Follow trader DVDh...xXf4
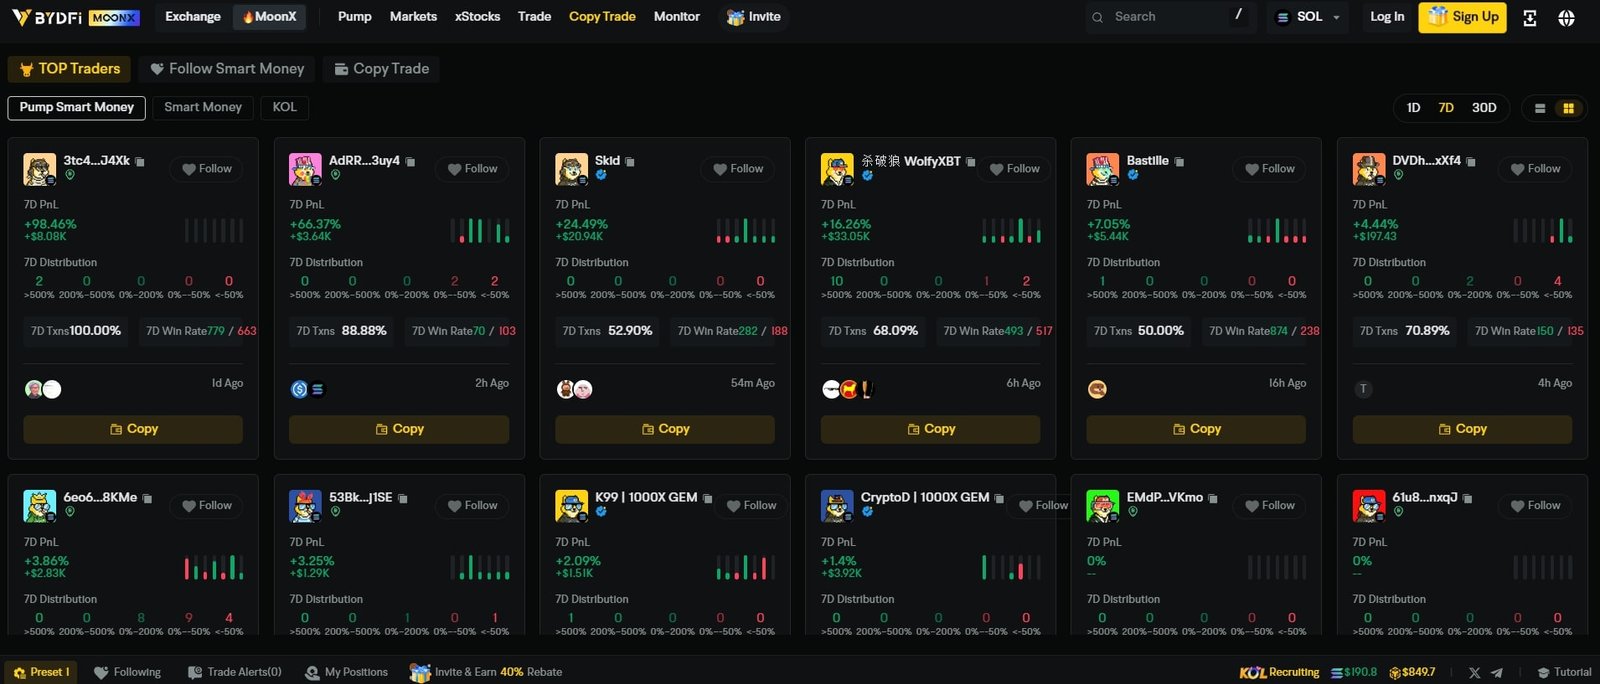 click(1536, 169)
